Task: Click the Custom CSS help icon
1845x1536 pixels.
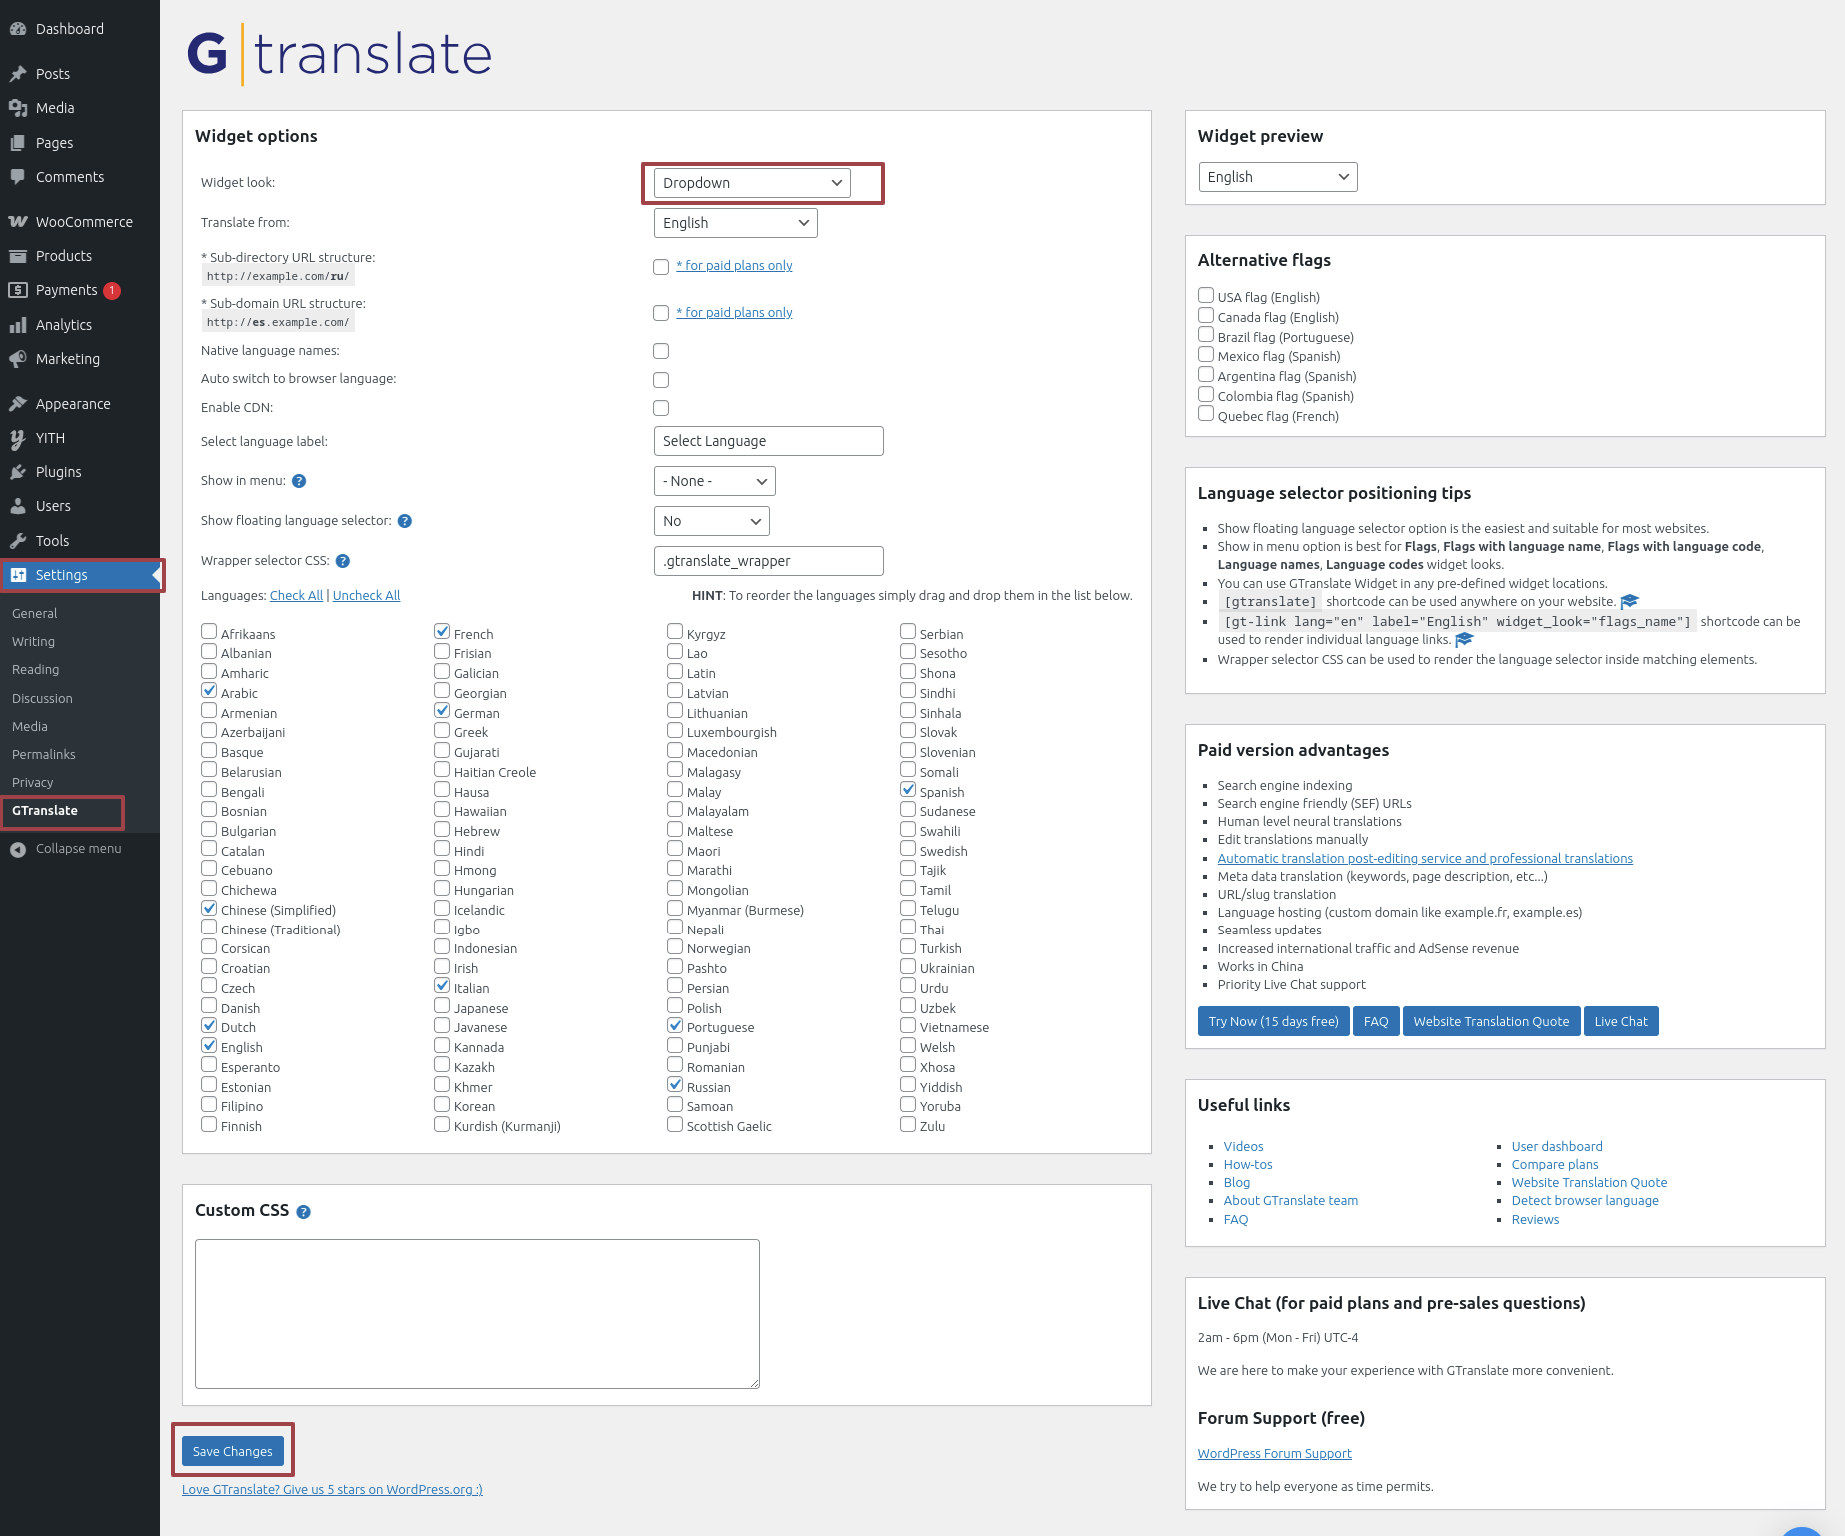Action: click(x=304, y=1212)
